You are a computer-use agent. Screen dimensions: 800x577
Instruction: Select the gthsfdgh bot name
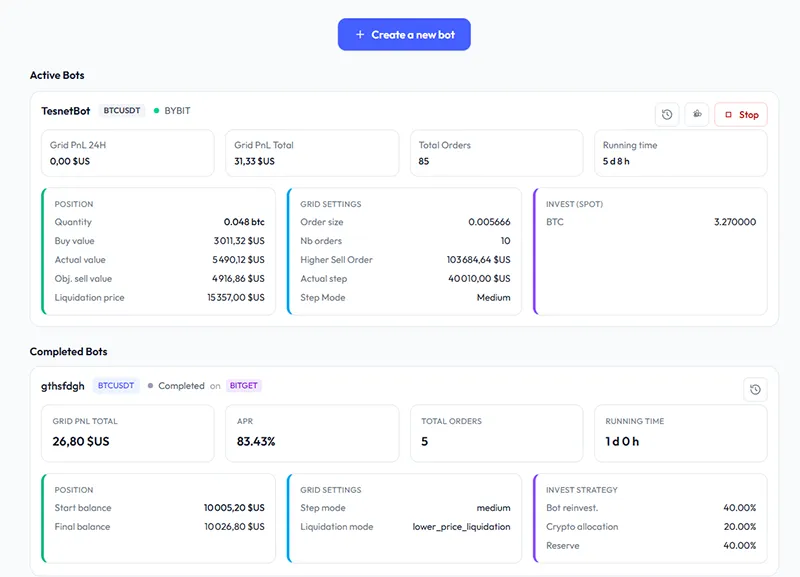click(x=63, y=386)
